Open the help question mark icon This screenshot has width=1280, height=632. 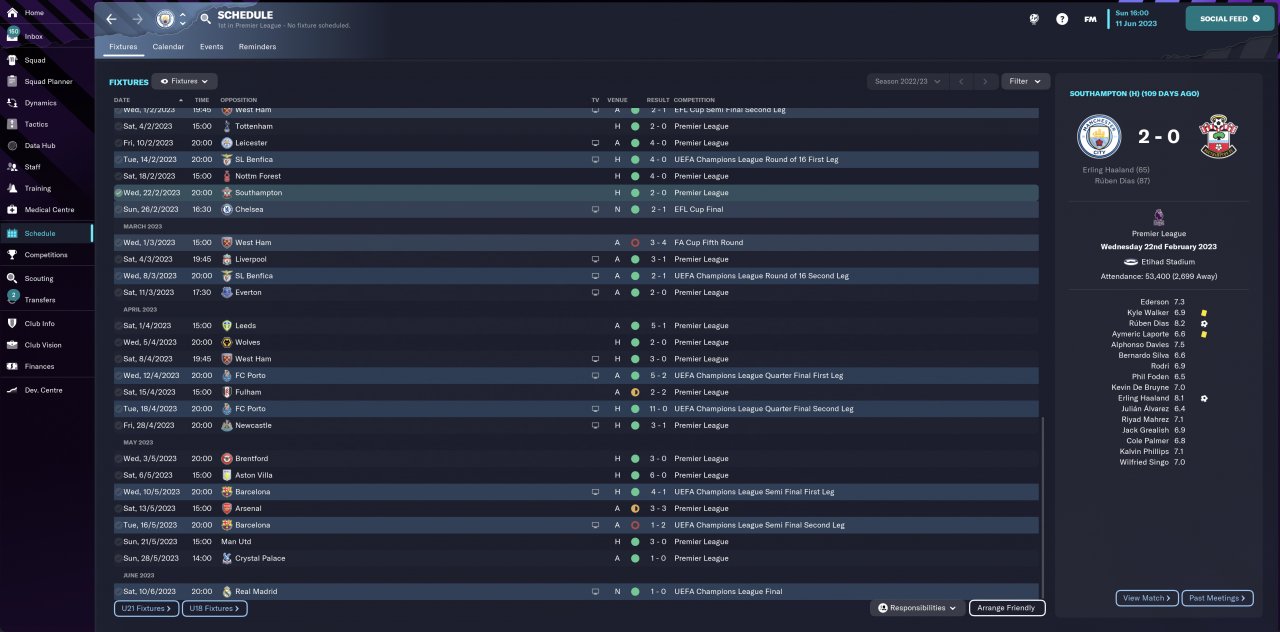click(x=1062, y=18)
